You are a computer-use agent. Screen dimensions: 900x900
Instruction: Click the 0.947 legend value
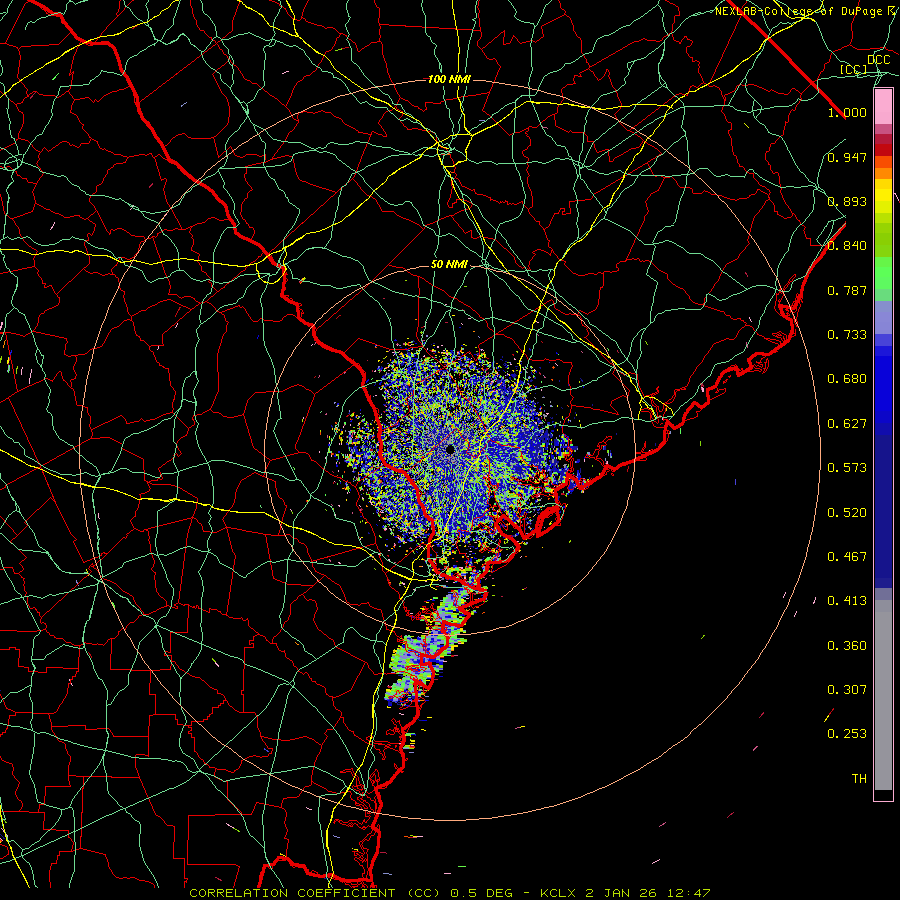847,157
